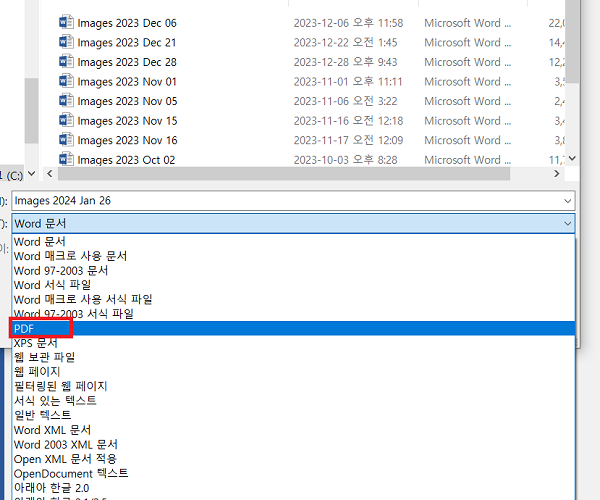Select Open XML 문서 적용 file type
The image size is (600, 500).
(293, 459)
